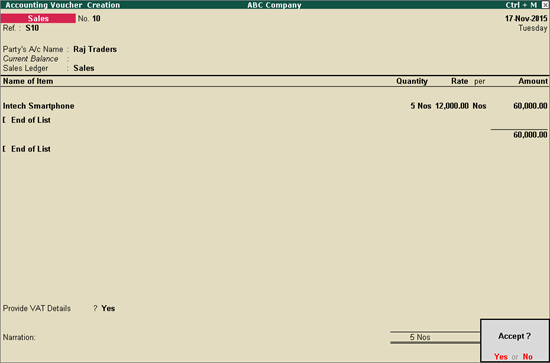The image size is (550, 363).
Task: Edit the Ref value S10
Action: click(32, 28)
